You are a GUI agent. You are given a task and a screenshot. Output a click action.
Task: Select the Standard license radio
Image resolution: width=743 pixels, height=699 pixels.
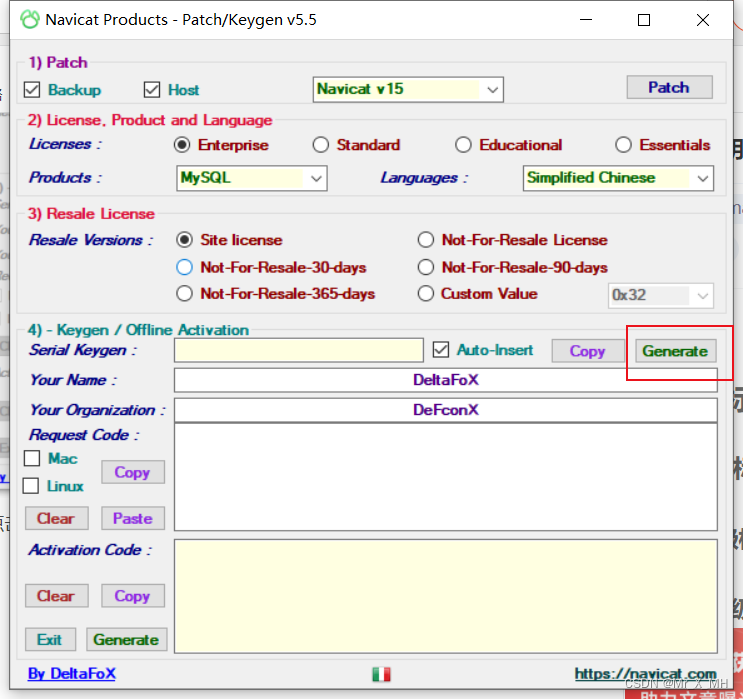pyautogui.click(x=321, y=145)
